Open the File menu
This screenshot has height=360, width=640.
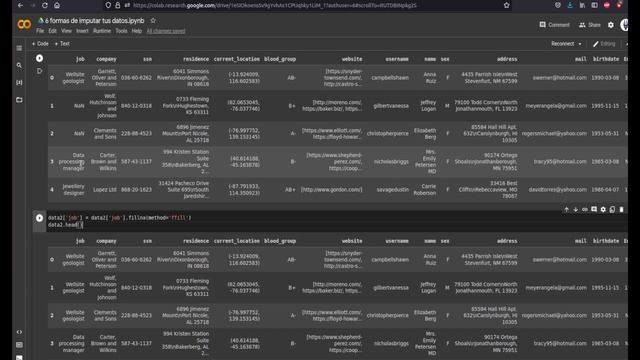(40, 31)
